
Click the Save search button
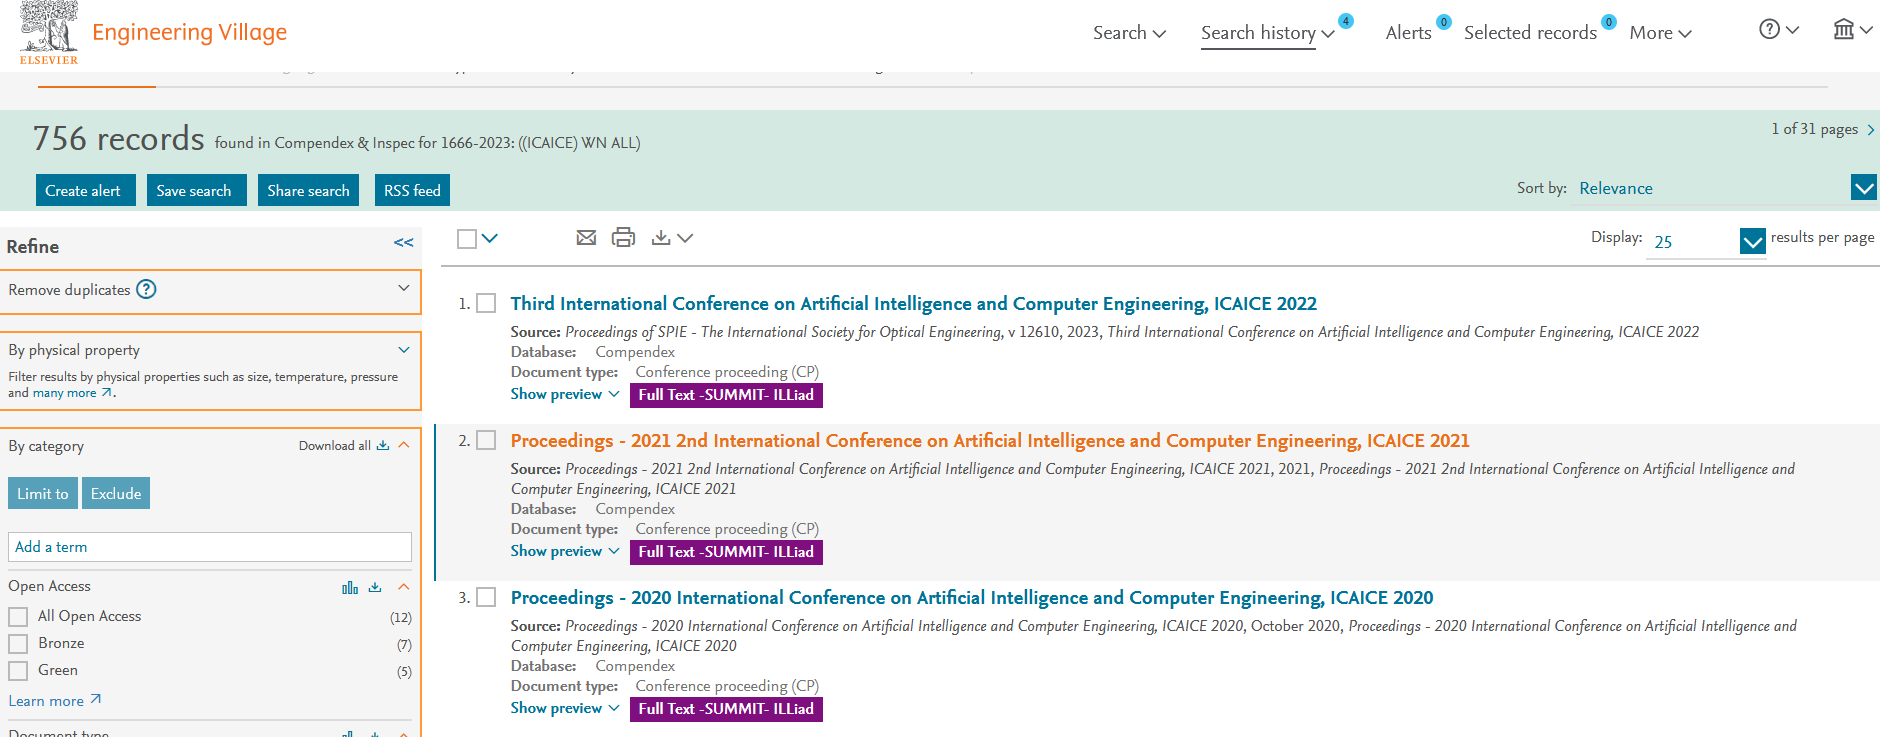[x=196, y=190]
